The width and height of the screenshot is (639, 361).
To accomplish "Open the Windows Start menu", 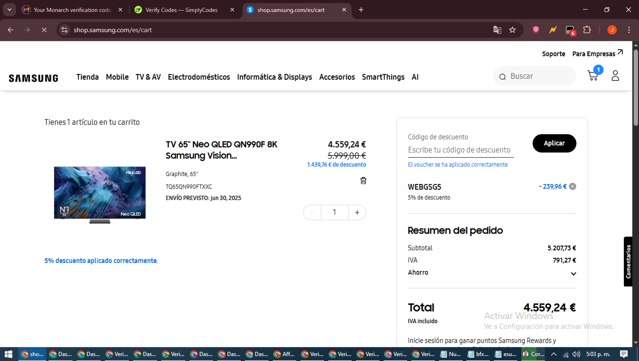I will 8,354.
